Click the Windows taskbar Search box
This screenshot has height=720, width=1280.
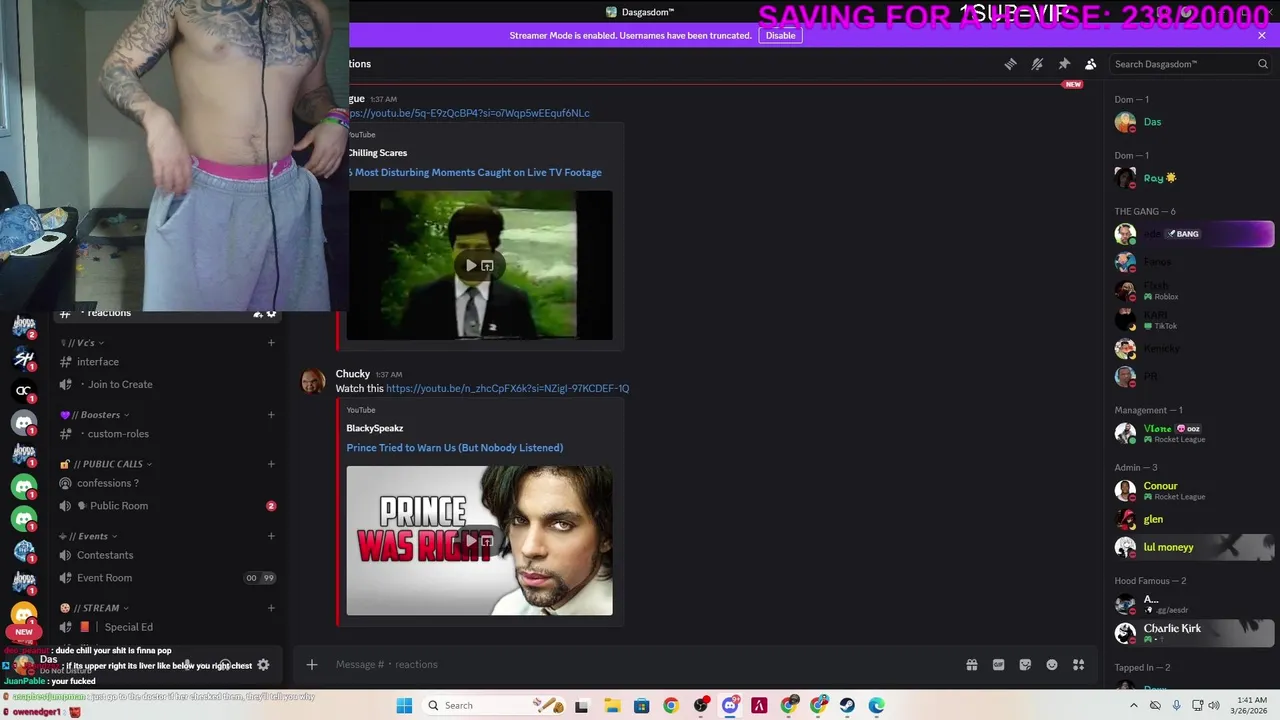point(495,706)
